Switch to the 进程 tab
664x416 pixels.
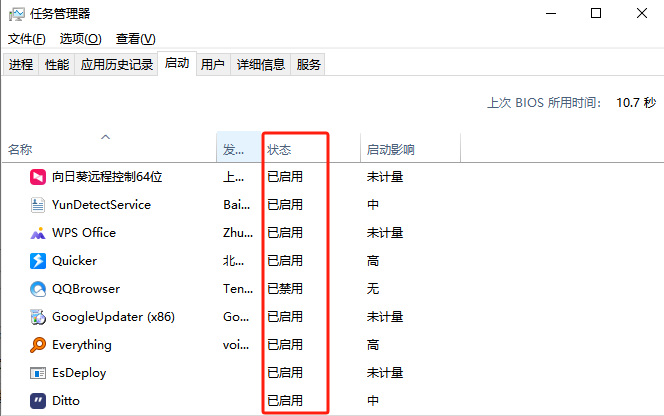21,65
